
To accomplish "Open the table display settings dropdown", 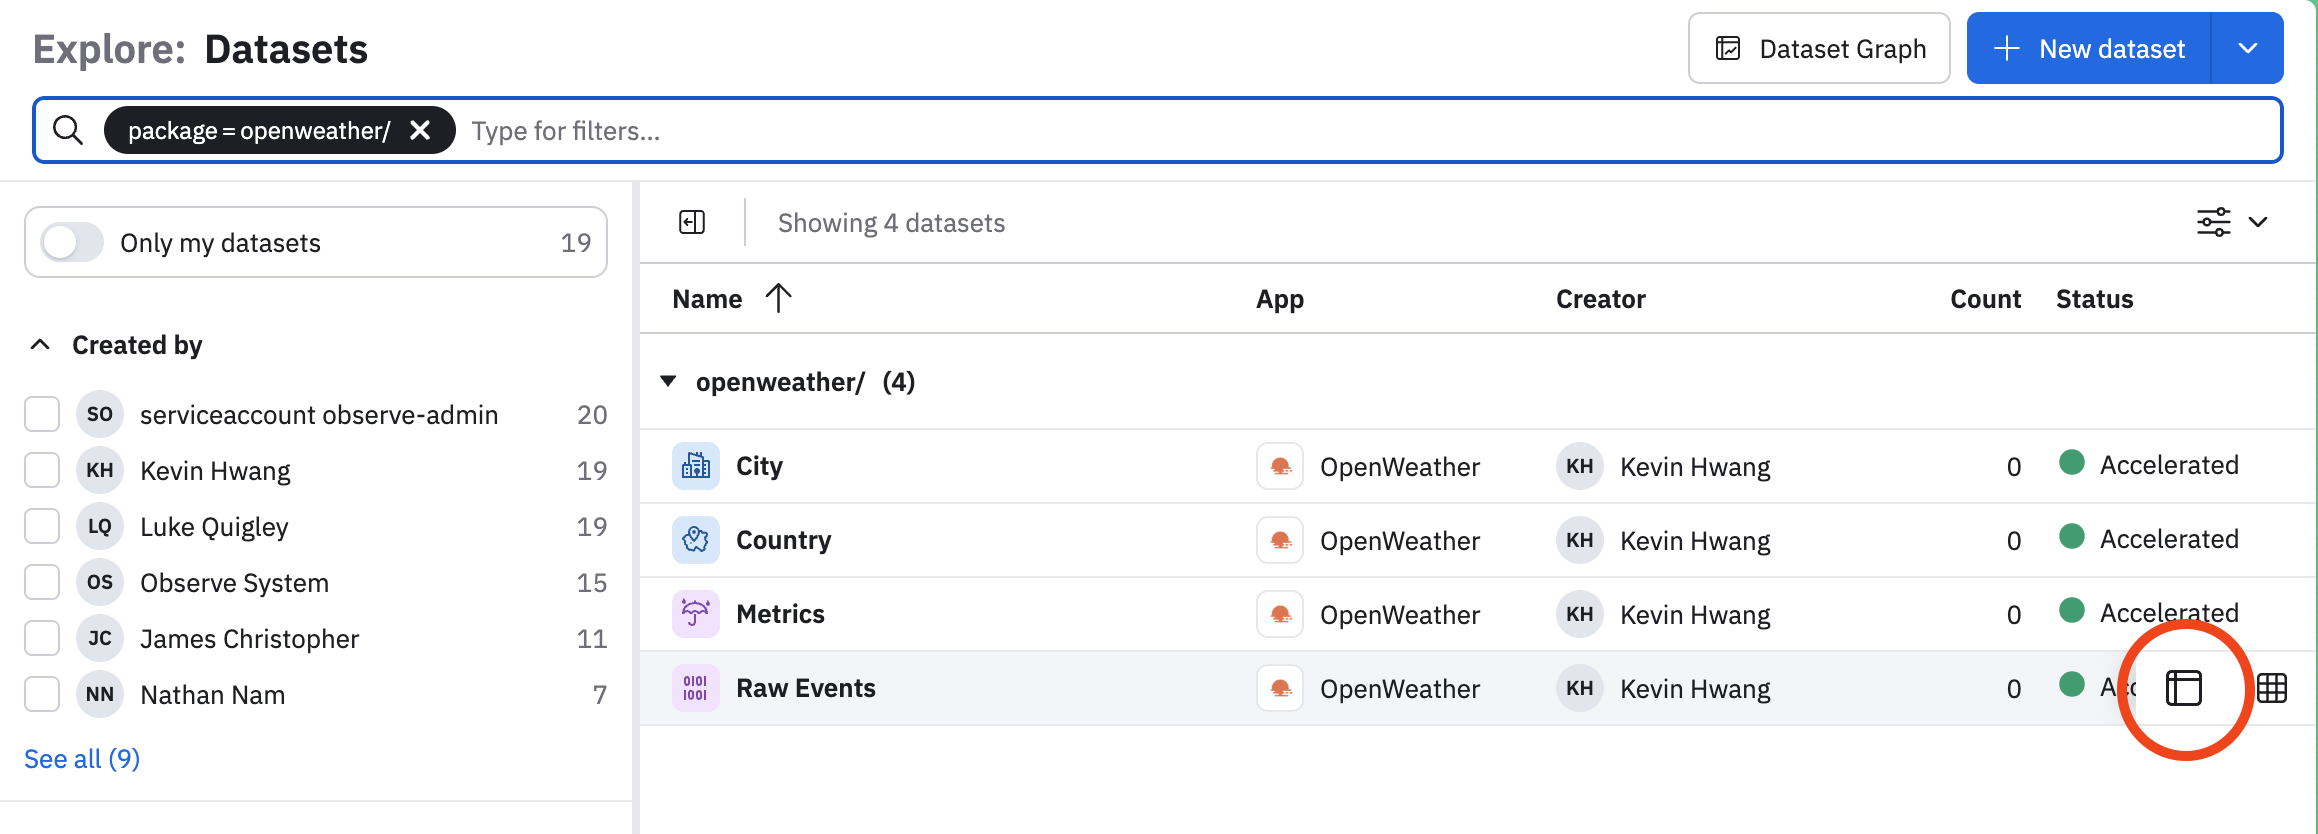I will click(x=2231, y=222).
